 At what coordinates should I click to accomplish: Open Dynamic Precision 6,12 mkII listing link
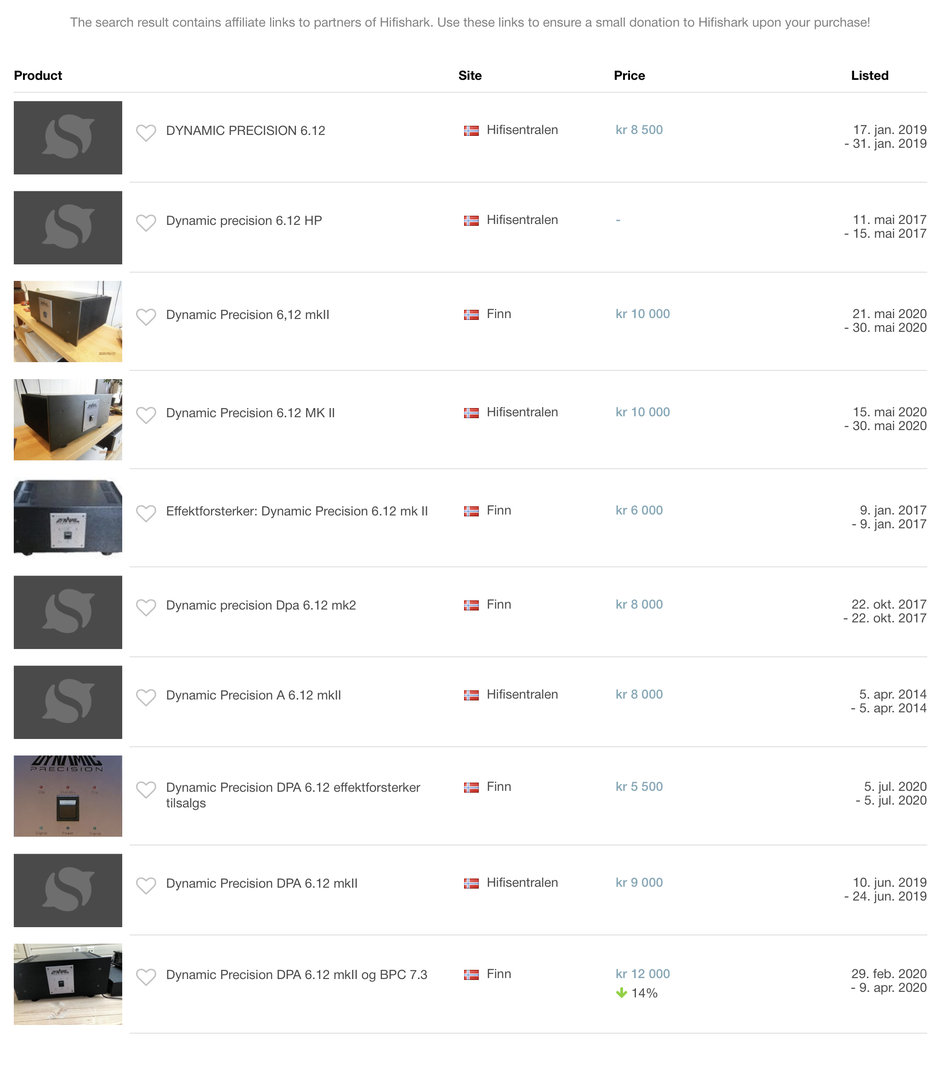tap(247, 315)
